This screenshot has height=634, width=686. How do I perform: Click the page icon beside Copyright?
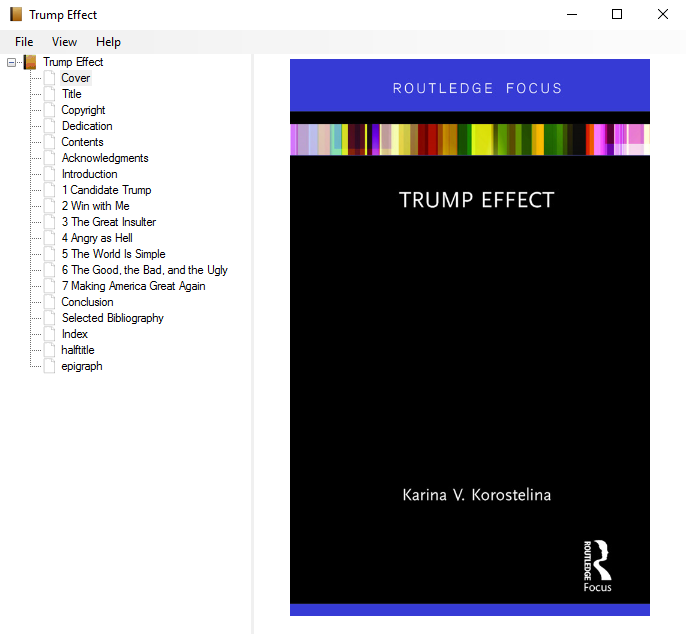(x=49, y=110)
